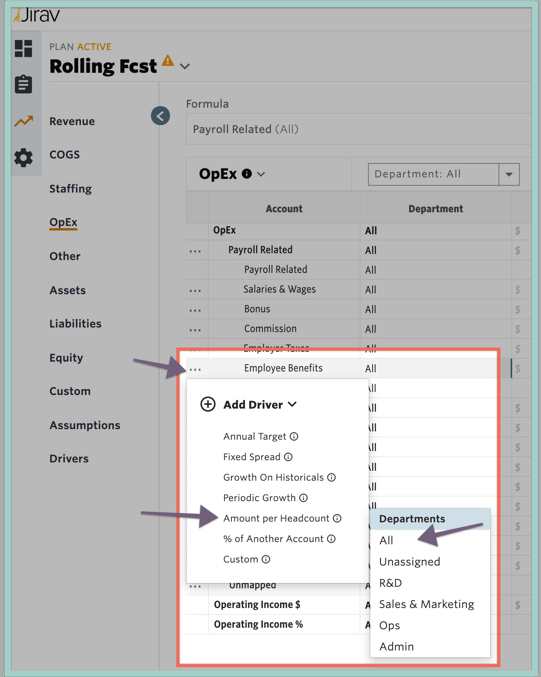Image resolution: width=541 pixels, height=677 pixels.
Task: Collapse the panel with the back arrow circle
Action: [160, 116]
